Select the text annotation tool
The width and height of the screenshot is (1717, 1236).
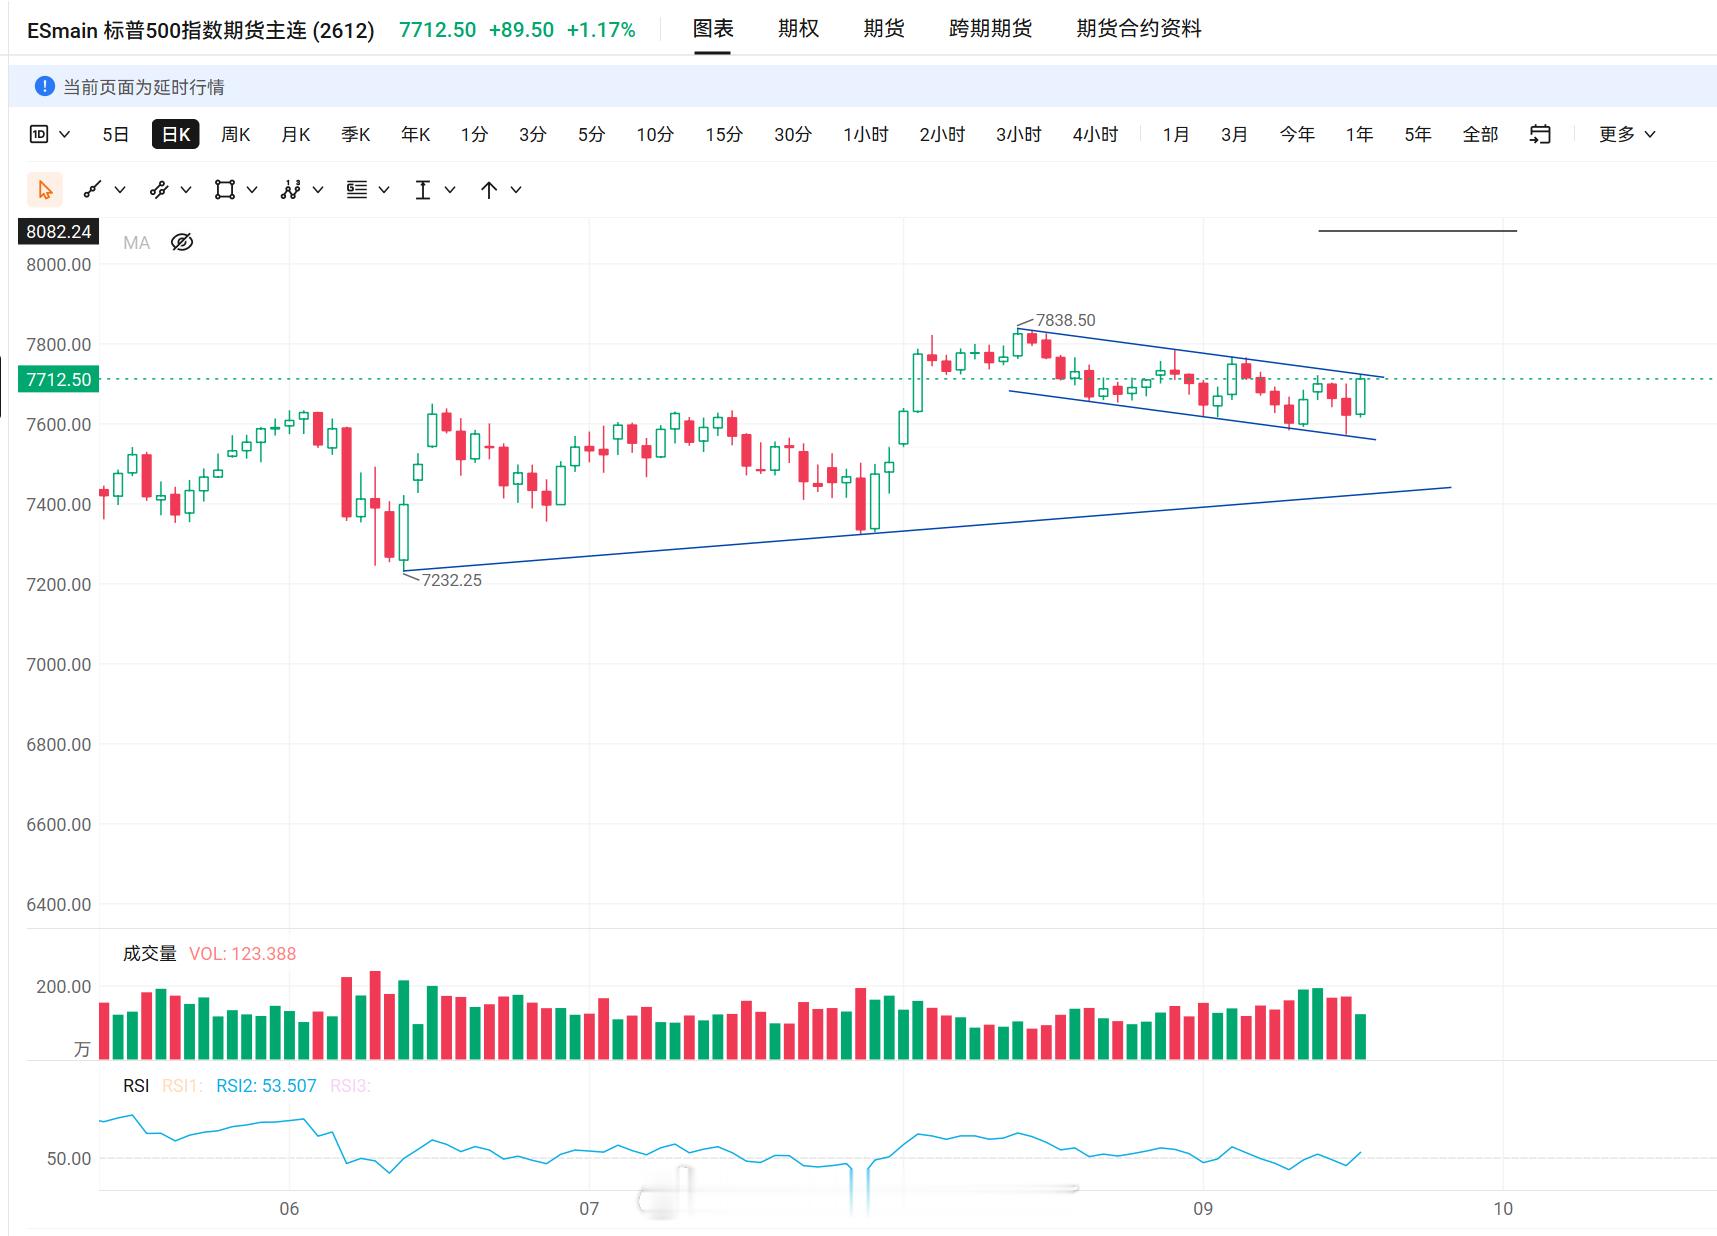[x=423, y=190]
